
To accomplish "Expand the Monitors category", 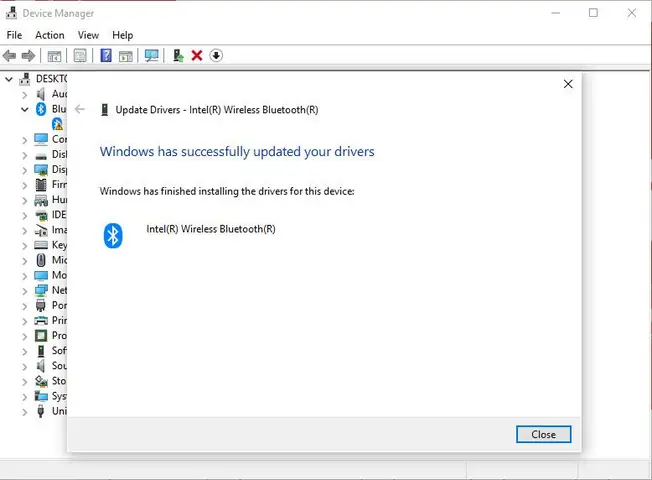I will point(25,276).
